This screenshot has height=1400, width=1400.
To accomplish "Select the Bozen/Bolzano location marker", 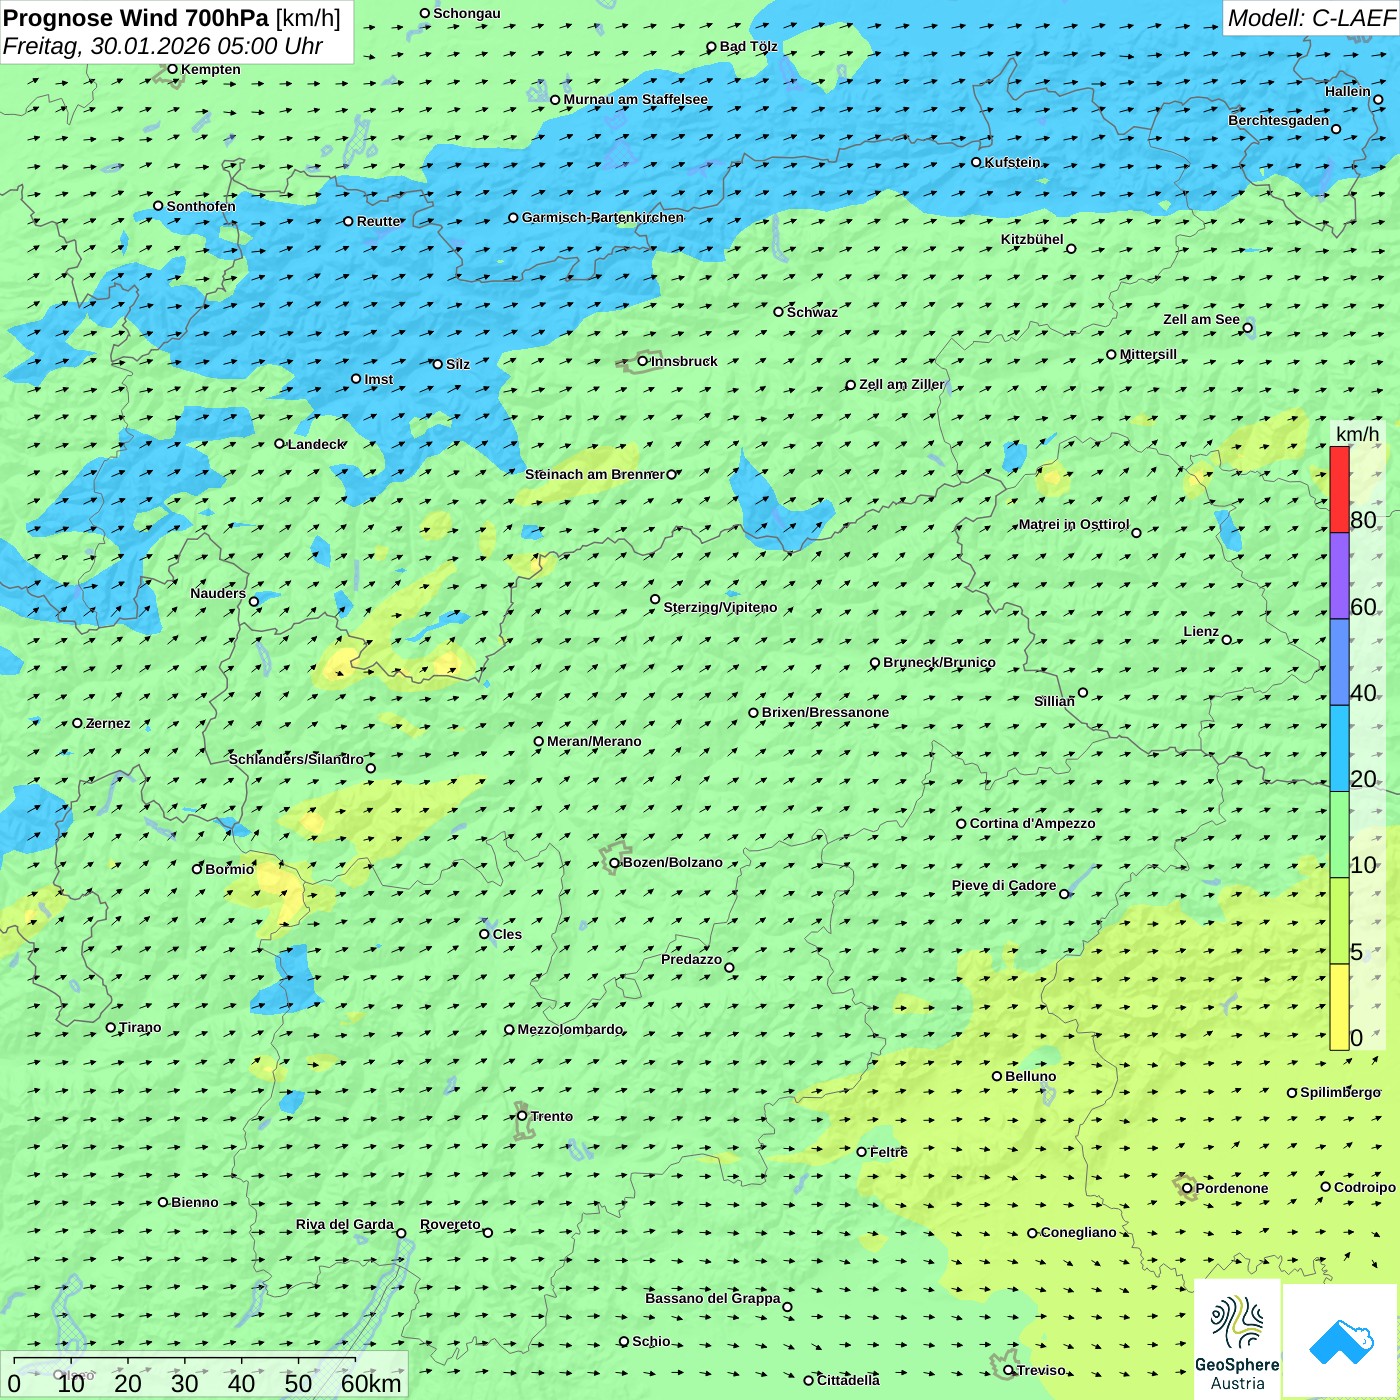I will (615, 863).
